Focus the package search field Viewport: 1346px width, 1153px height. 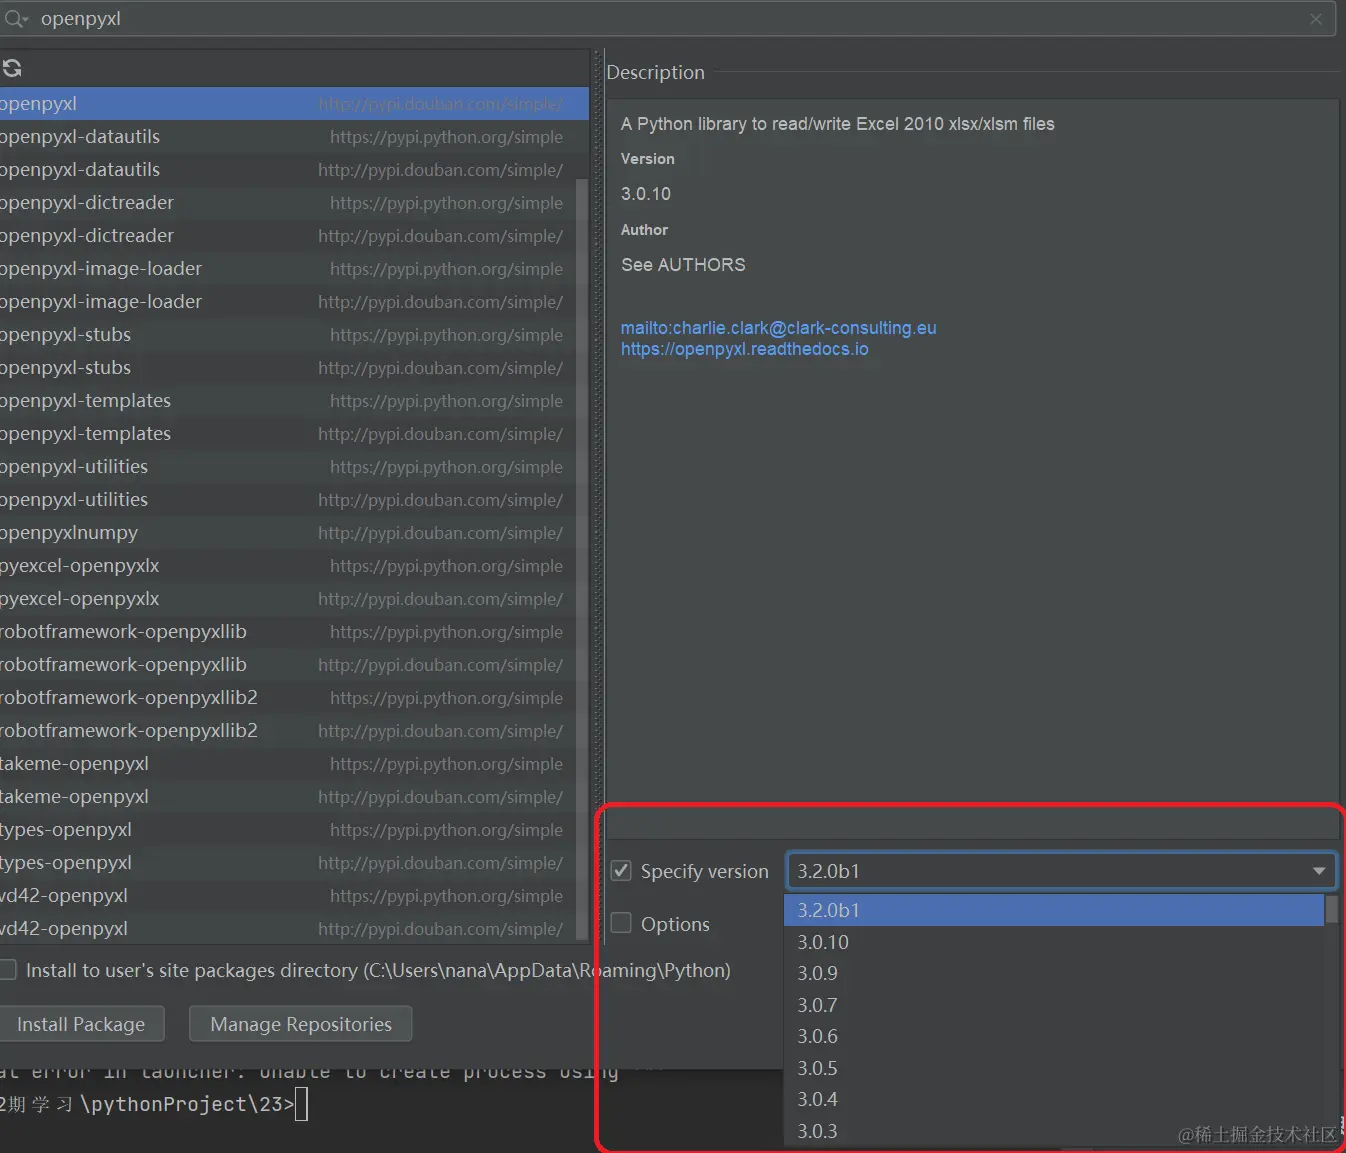click(x=668, y=19)
